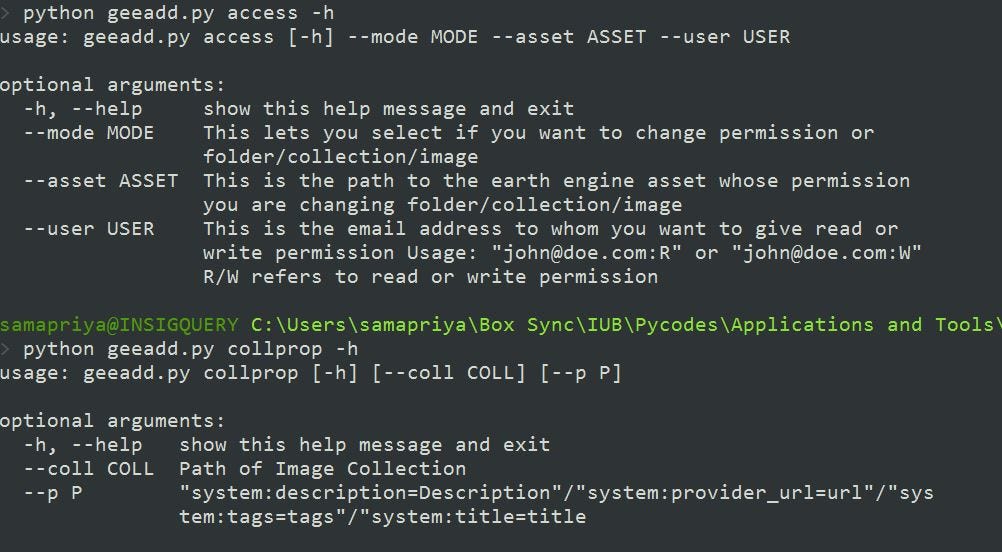Click the --user USER option text
This screenshot has width=1002, height=552.
coord(89,229)
